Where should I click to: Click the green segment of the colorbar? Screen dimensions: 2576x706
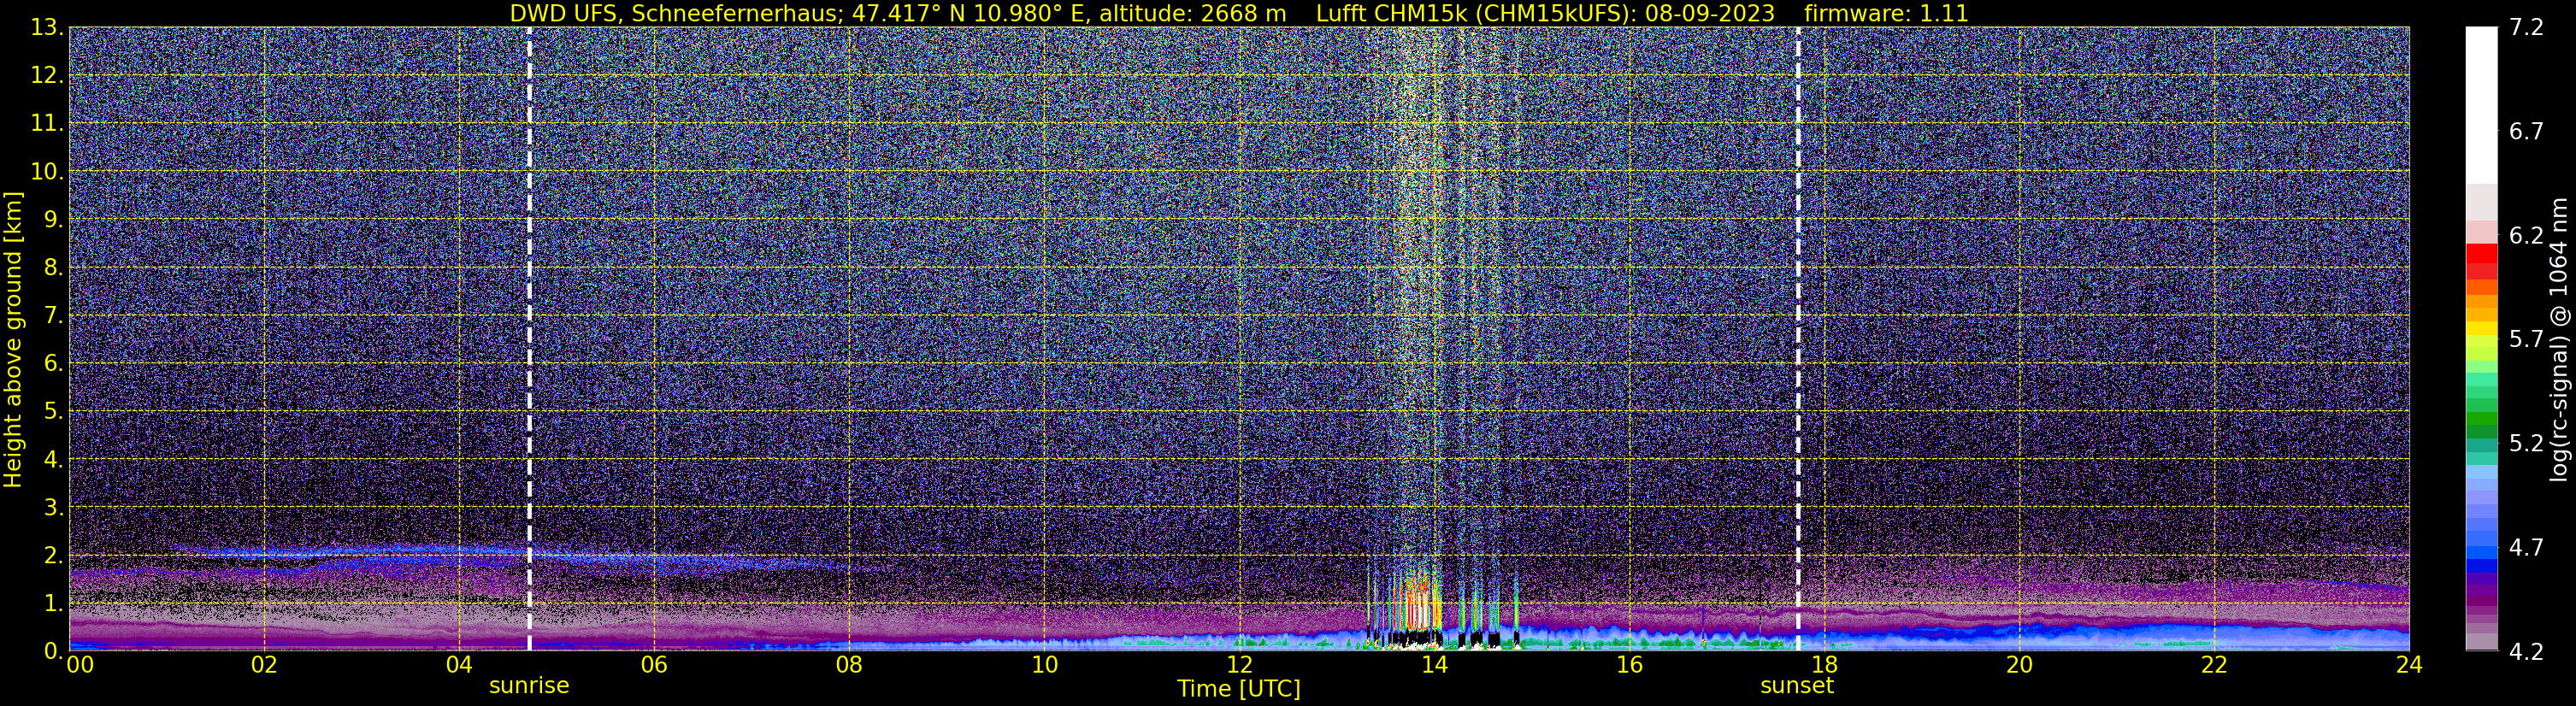coord(2481,420)
